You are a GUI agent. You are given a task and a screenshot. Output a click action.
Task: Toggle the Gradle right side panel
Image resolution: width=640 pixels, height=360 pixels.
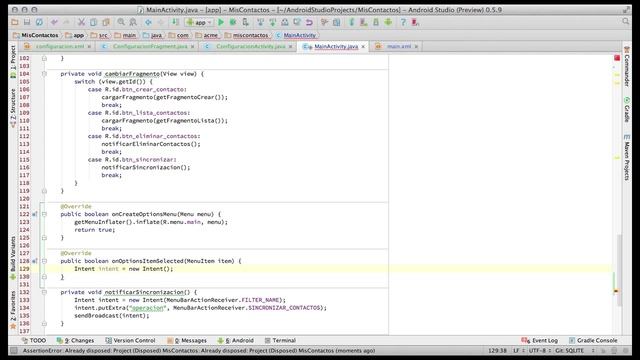tap(627, 109)
